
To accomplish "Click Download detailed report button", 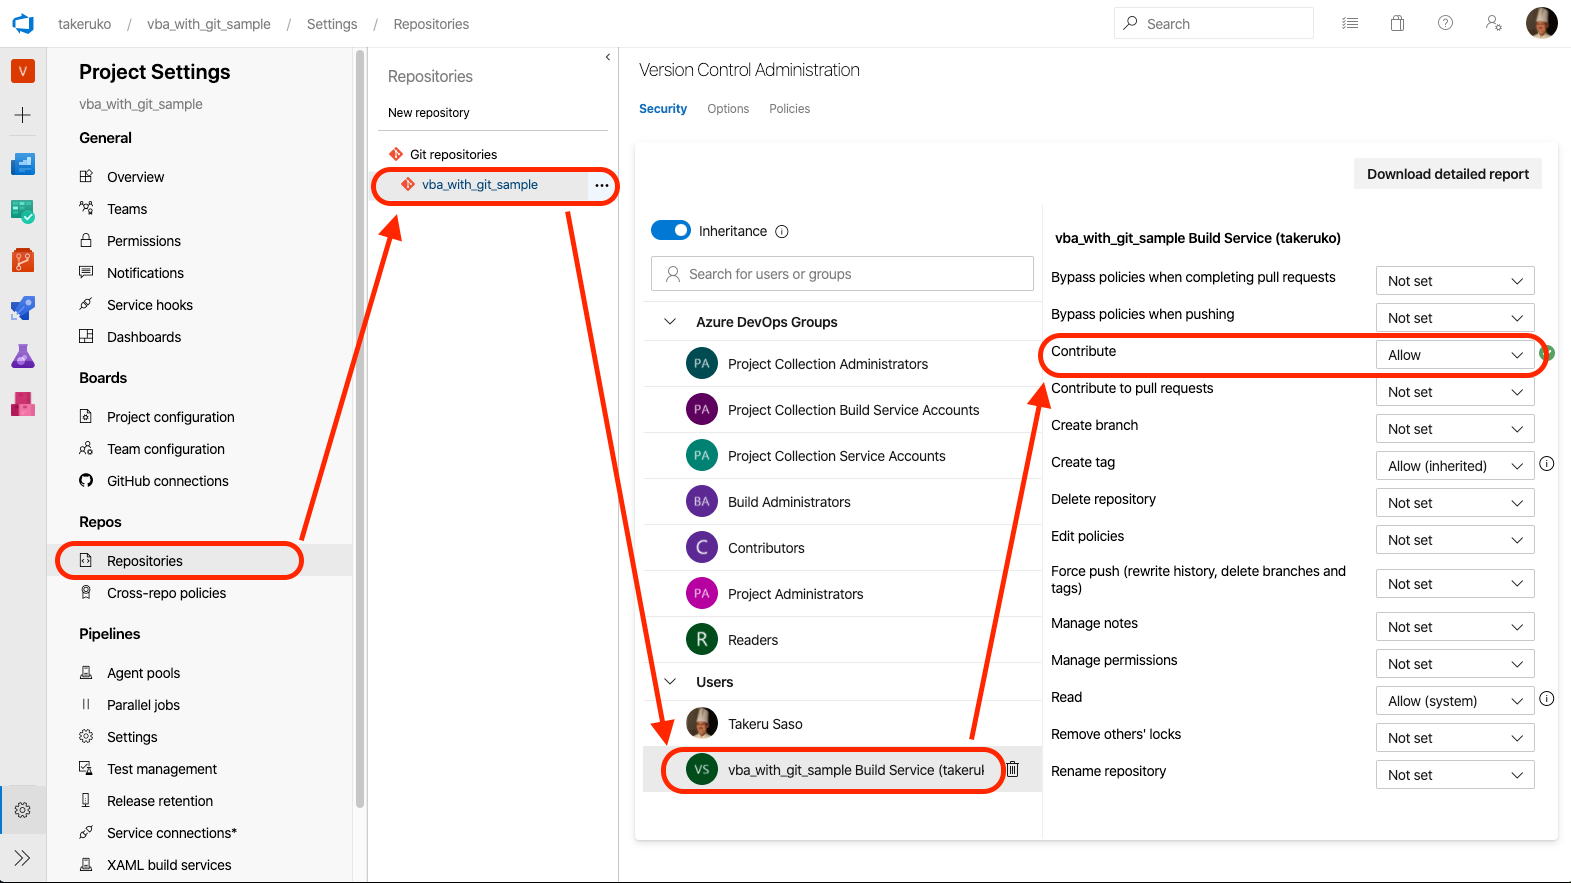I will pyautogui.click(x=1448, y=174).
